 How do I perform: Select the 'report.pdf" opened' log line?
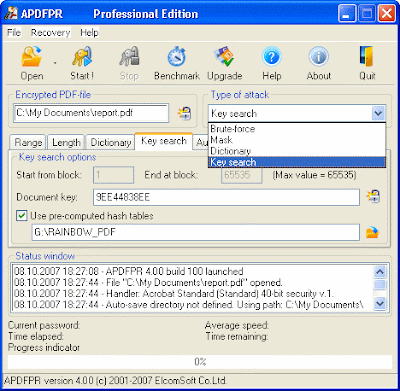(148, 283)
